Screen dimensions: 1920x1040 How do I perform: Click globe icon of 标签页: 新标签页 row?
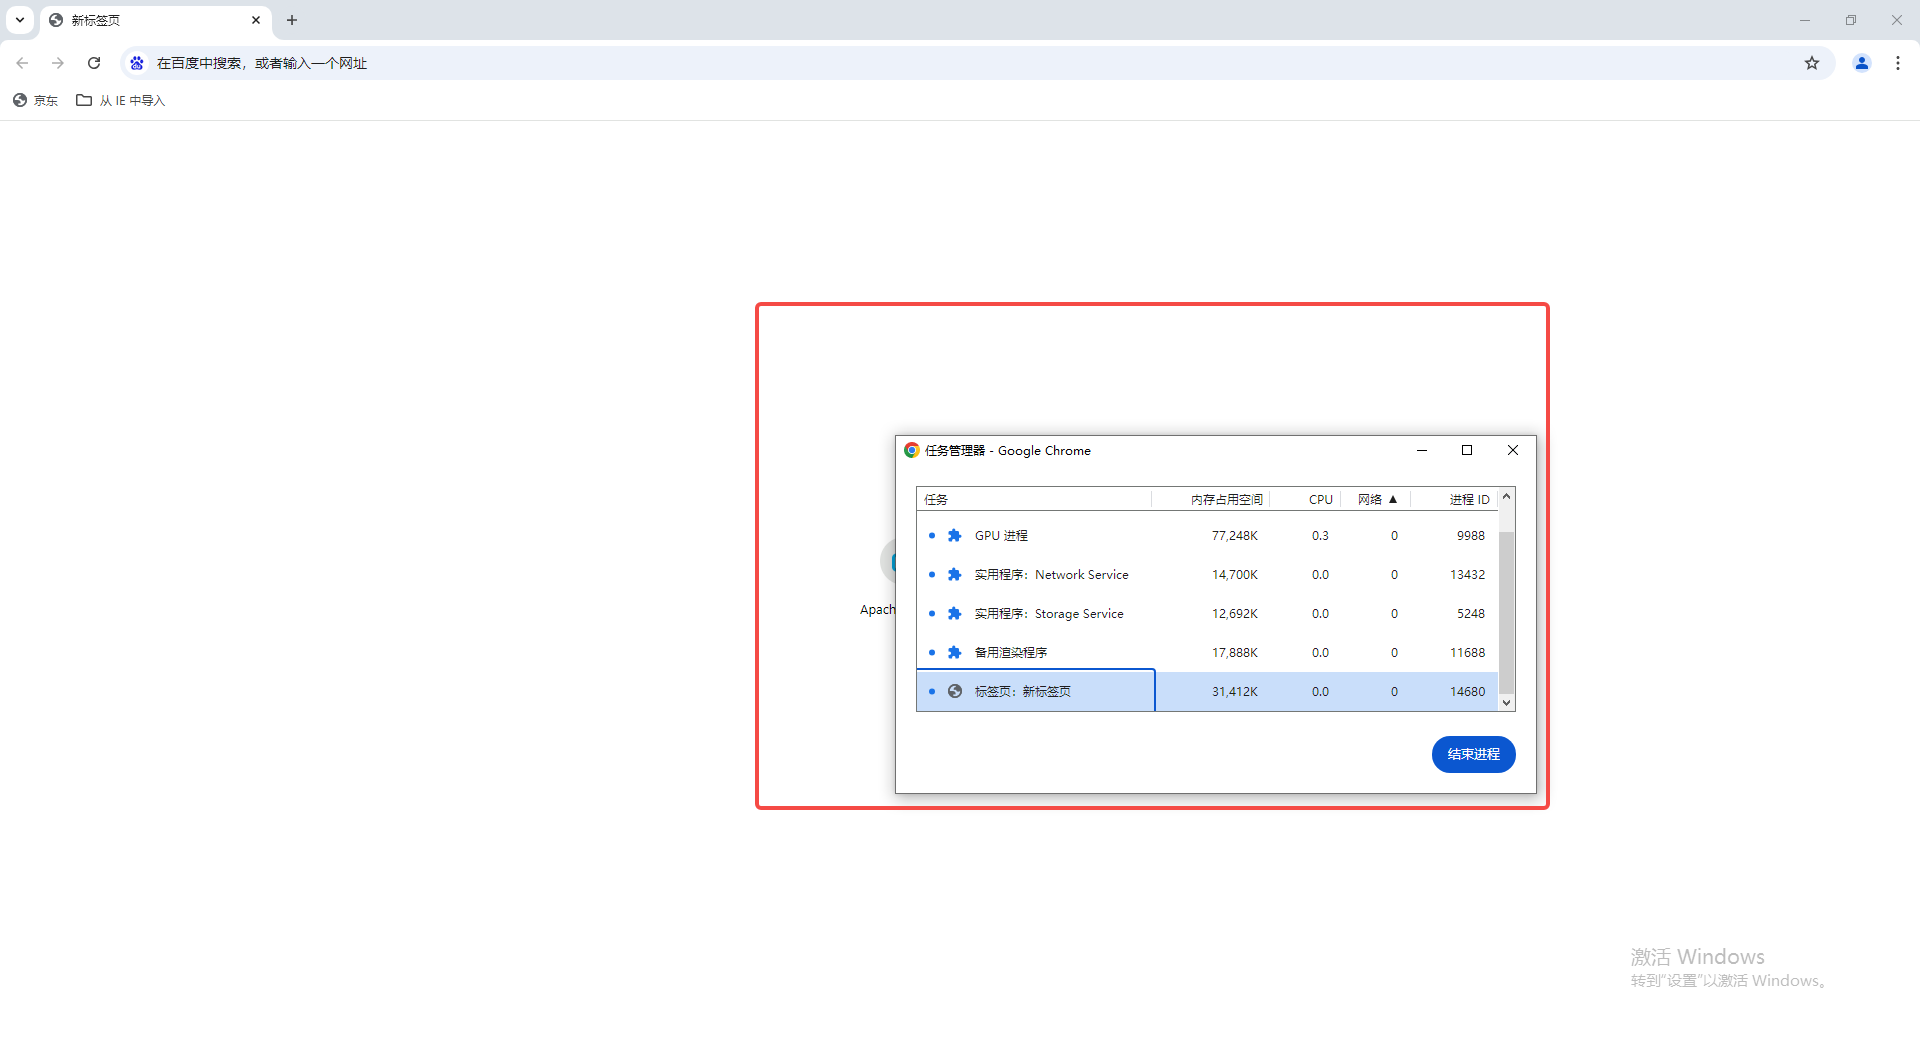click(955, 691)
